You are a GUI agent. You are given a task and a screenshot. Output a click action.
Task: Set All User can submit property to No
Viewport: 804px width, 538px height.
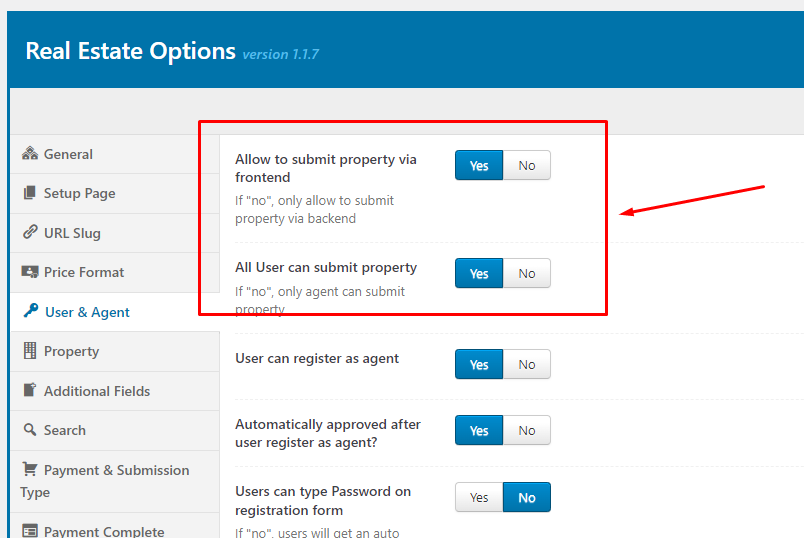527,274
